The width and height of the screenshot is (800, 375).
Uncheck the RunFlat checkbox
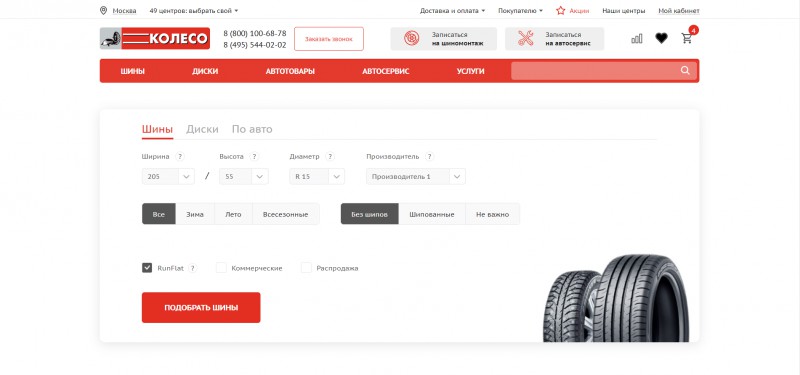point(147,268)
